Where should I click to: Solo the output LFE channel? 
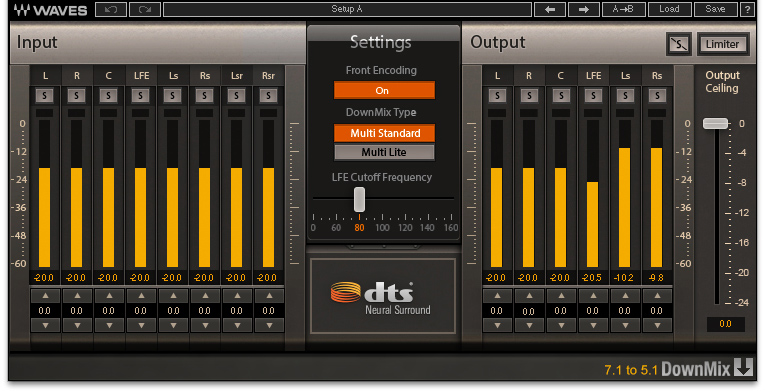pos(593,96)
